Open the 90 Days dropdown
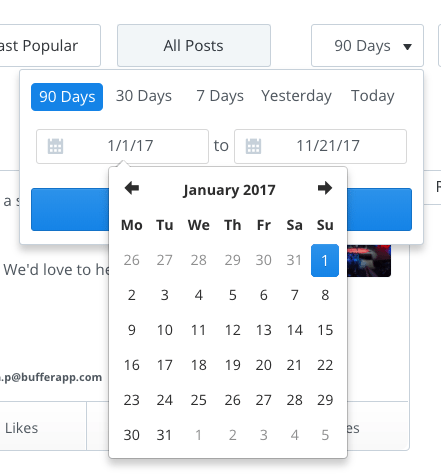Viewport: 441px width, 476px height. tap(367, 46)
